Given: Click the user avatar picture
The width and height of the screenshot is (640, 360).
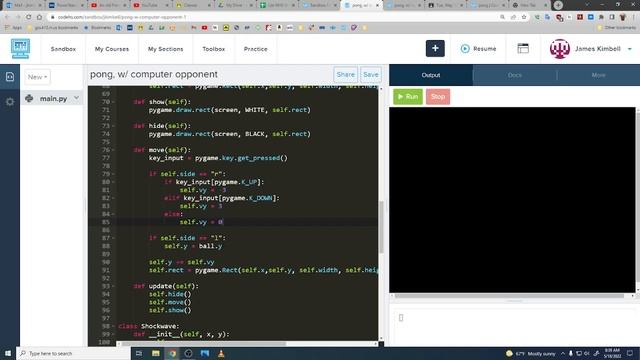Looking at the screenshot, I should (560, 49).
